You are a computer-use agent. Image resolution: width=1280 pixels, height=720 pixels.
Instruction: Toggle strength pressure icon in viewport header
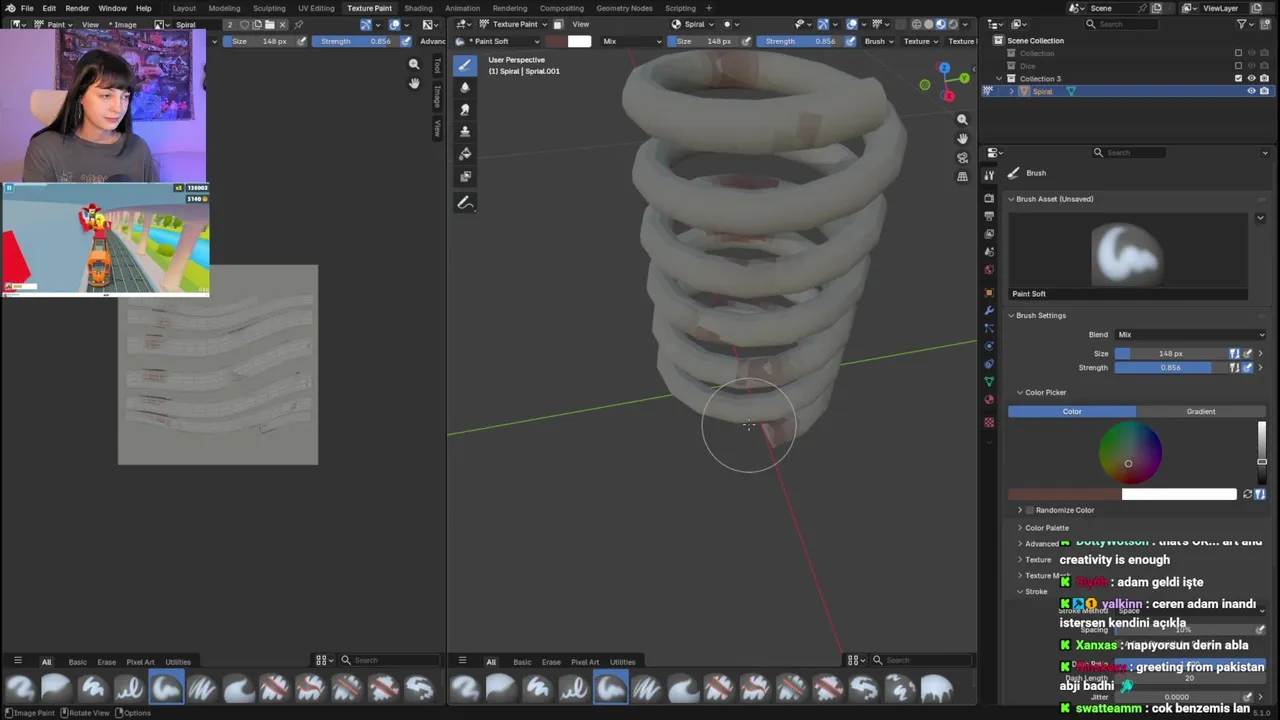coord(850,41)
